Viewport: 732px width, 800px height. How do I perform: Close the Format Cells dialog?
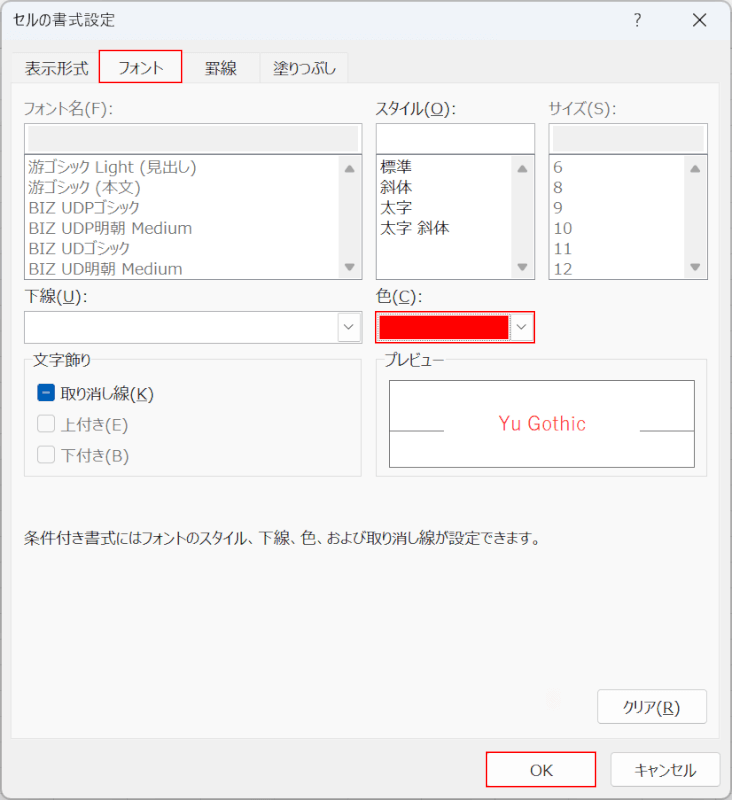tap(700, 21)
